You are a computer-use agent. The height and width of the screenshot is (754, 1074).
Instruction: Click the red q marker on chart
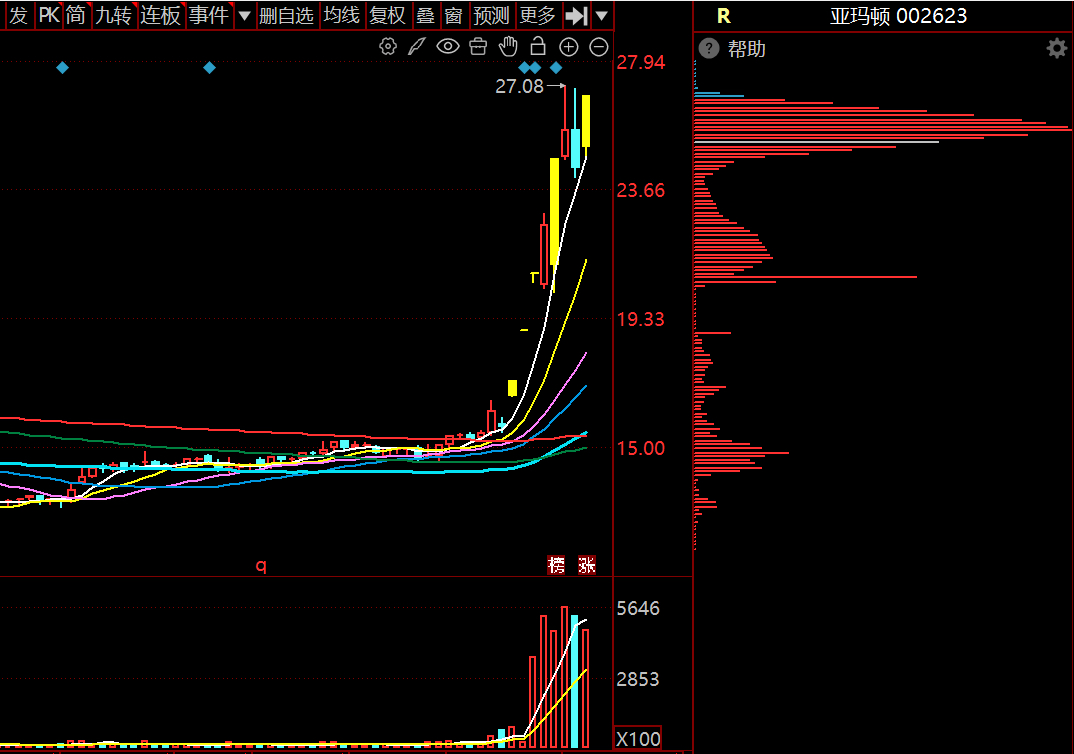pyautogui.click(x=261, y=566)
